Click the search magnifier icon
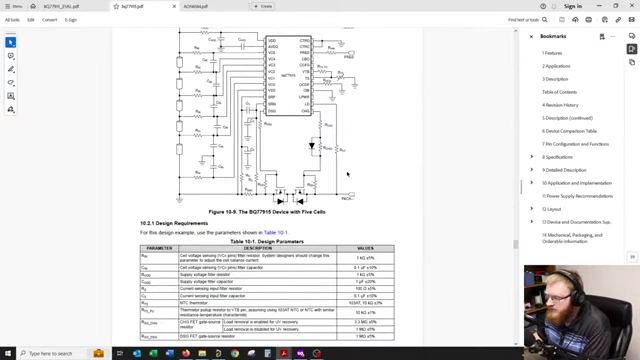 coord(544,20)
